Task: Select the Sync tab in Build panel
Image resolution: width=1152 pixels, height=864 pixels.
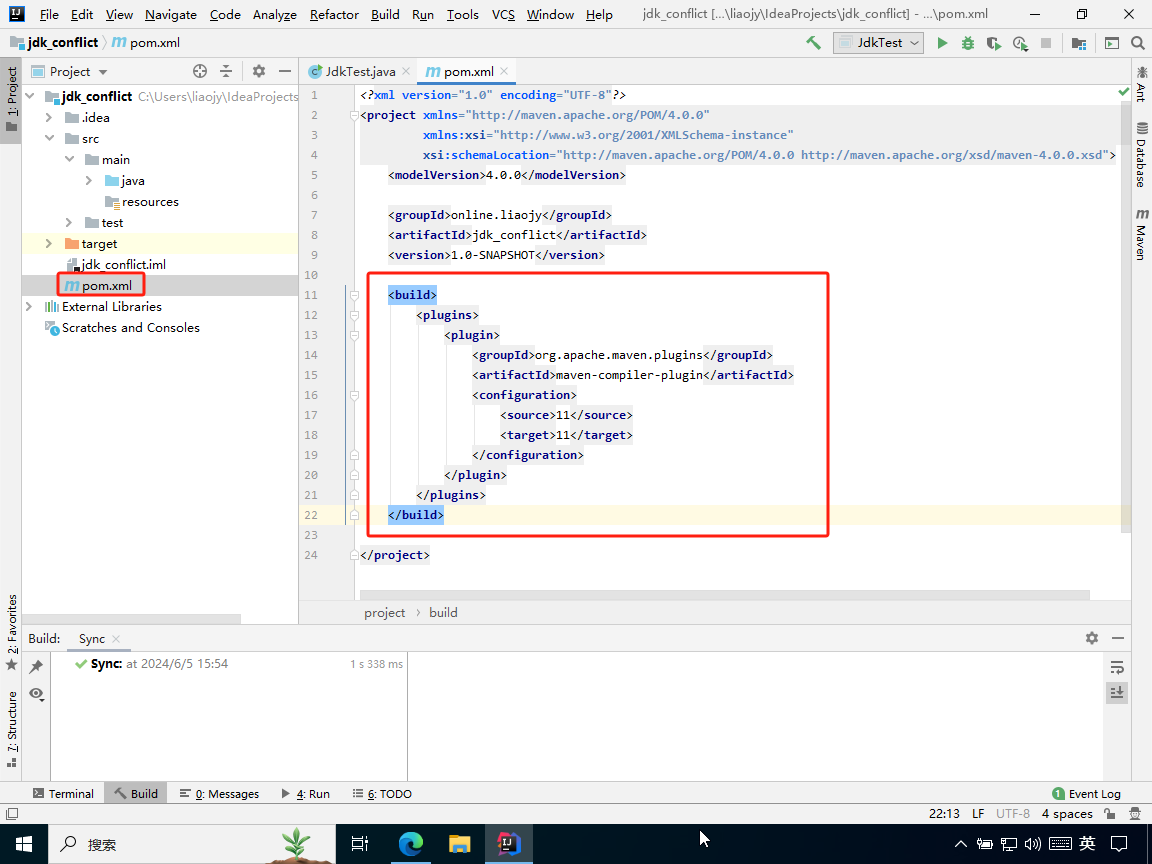Action: [x=92, y=639]
